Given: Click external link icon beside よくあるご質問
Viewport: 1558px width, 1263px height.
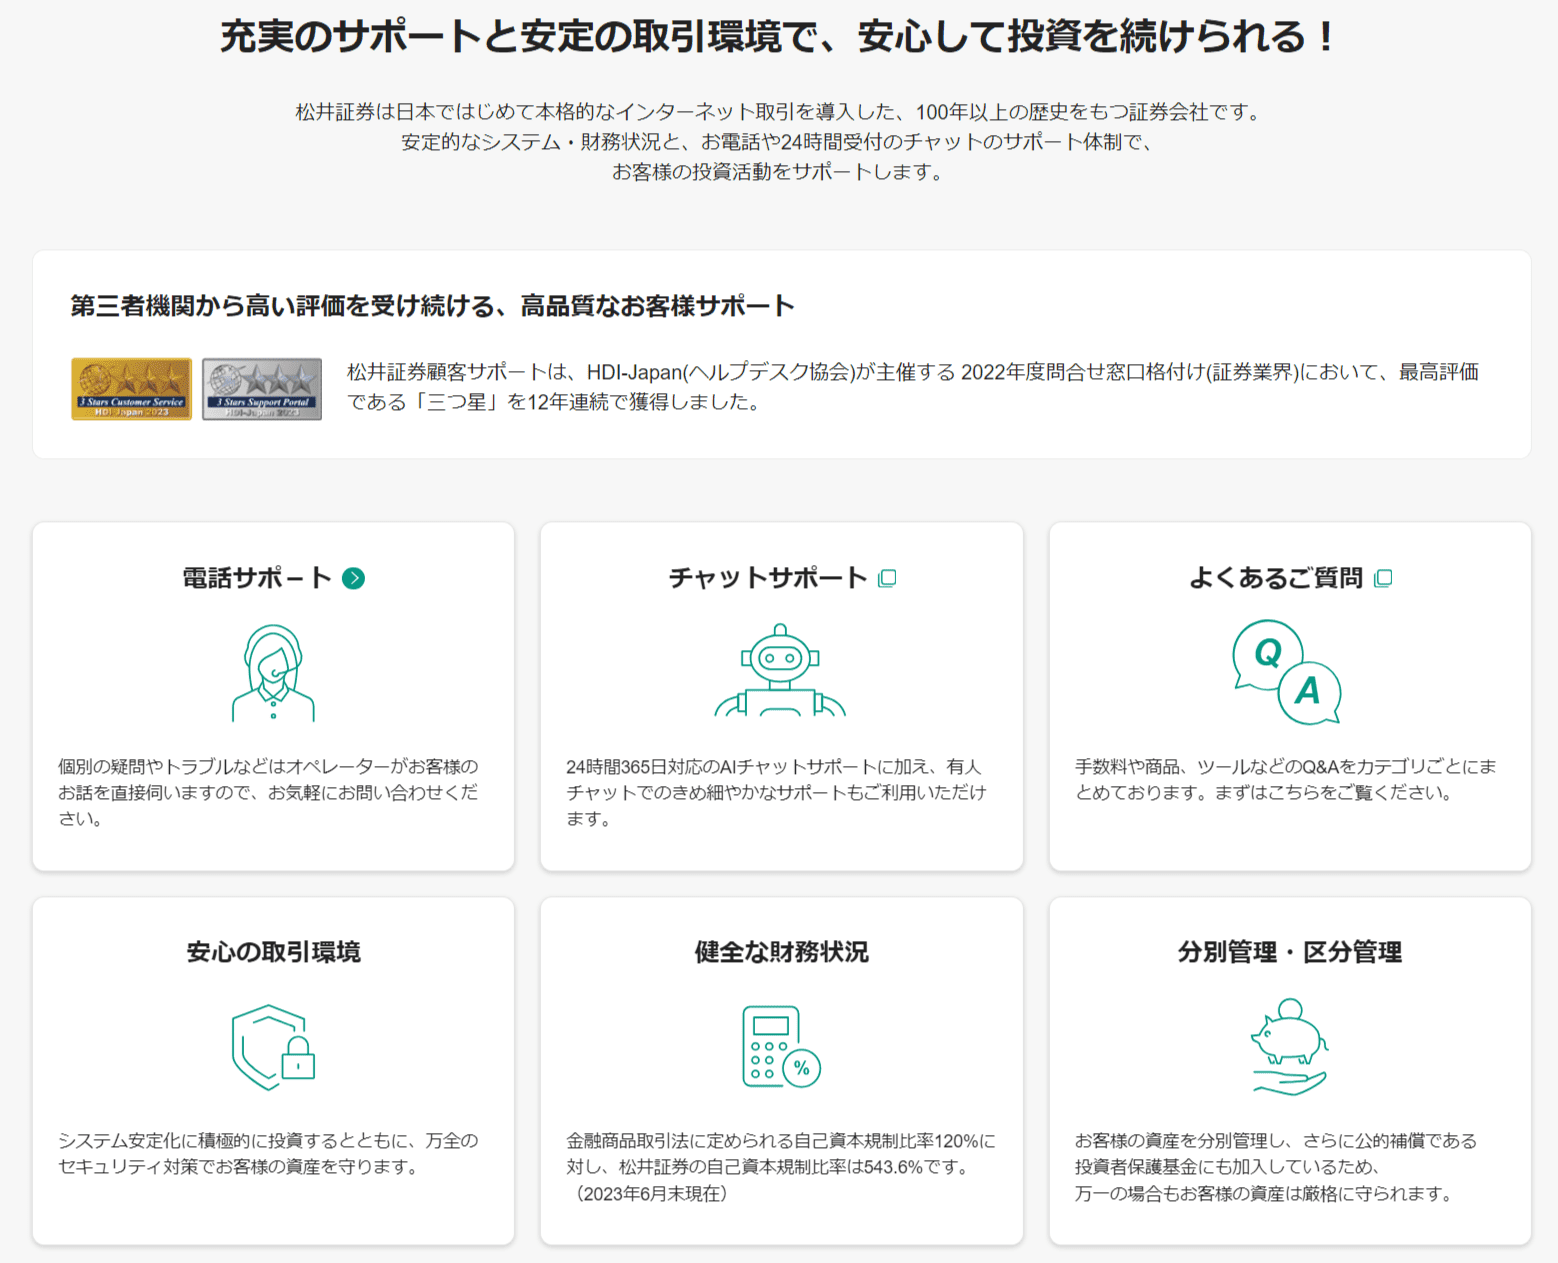Looking at the screenshot, I should click(x=1383, y=578).
